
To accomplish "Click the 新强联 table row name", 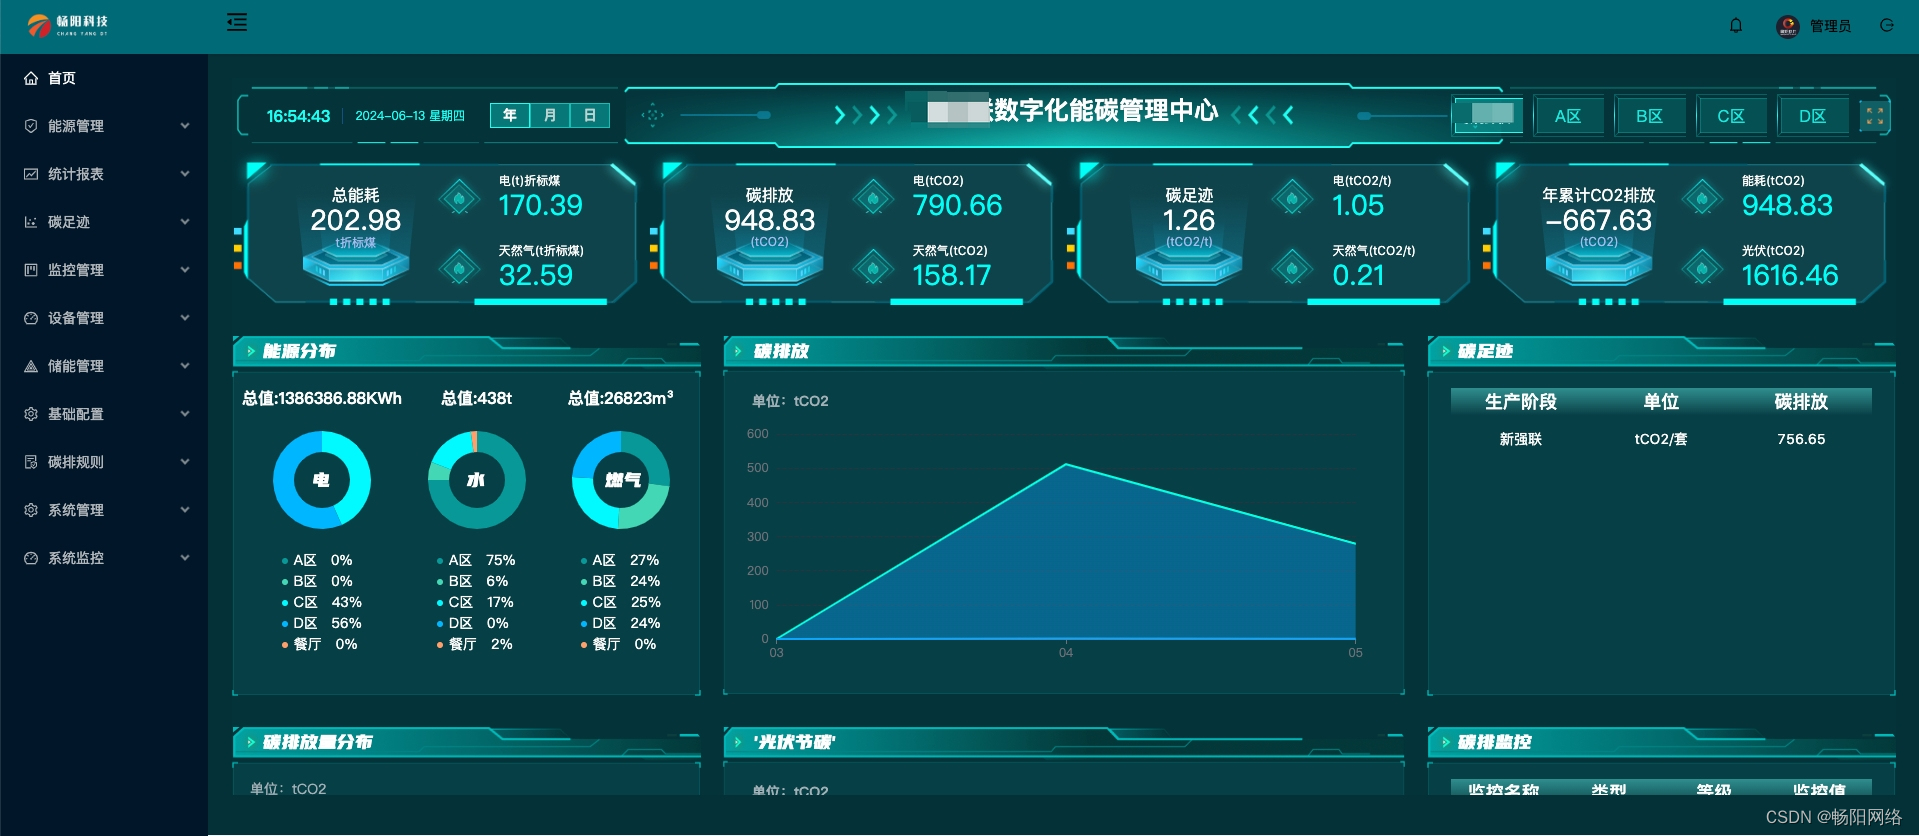I will (1520, 439).
